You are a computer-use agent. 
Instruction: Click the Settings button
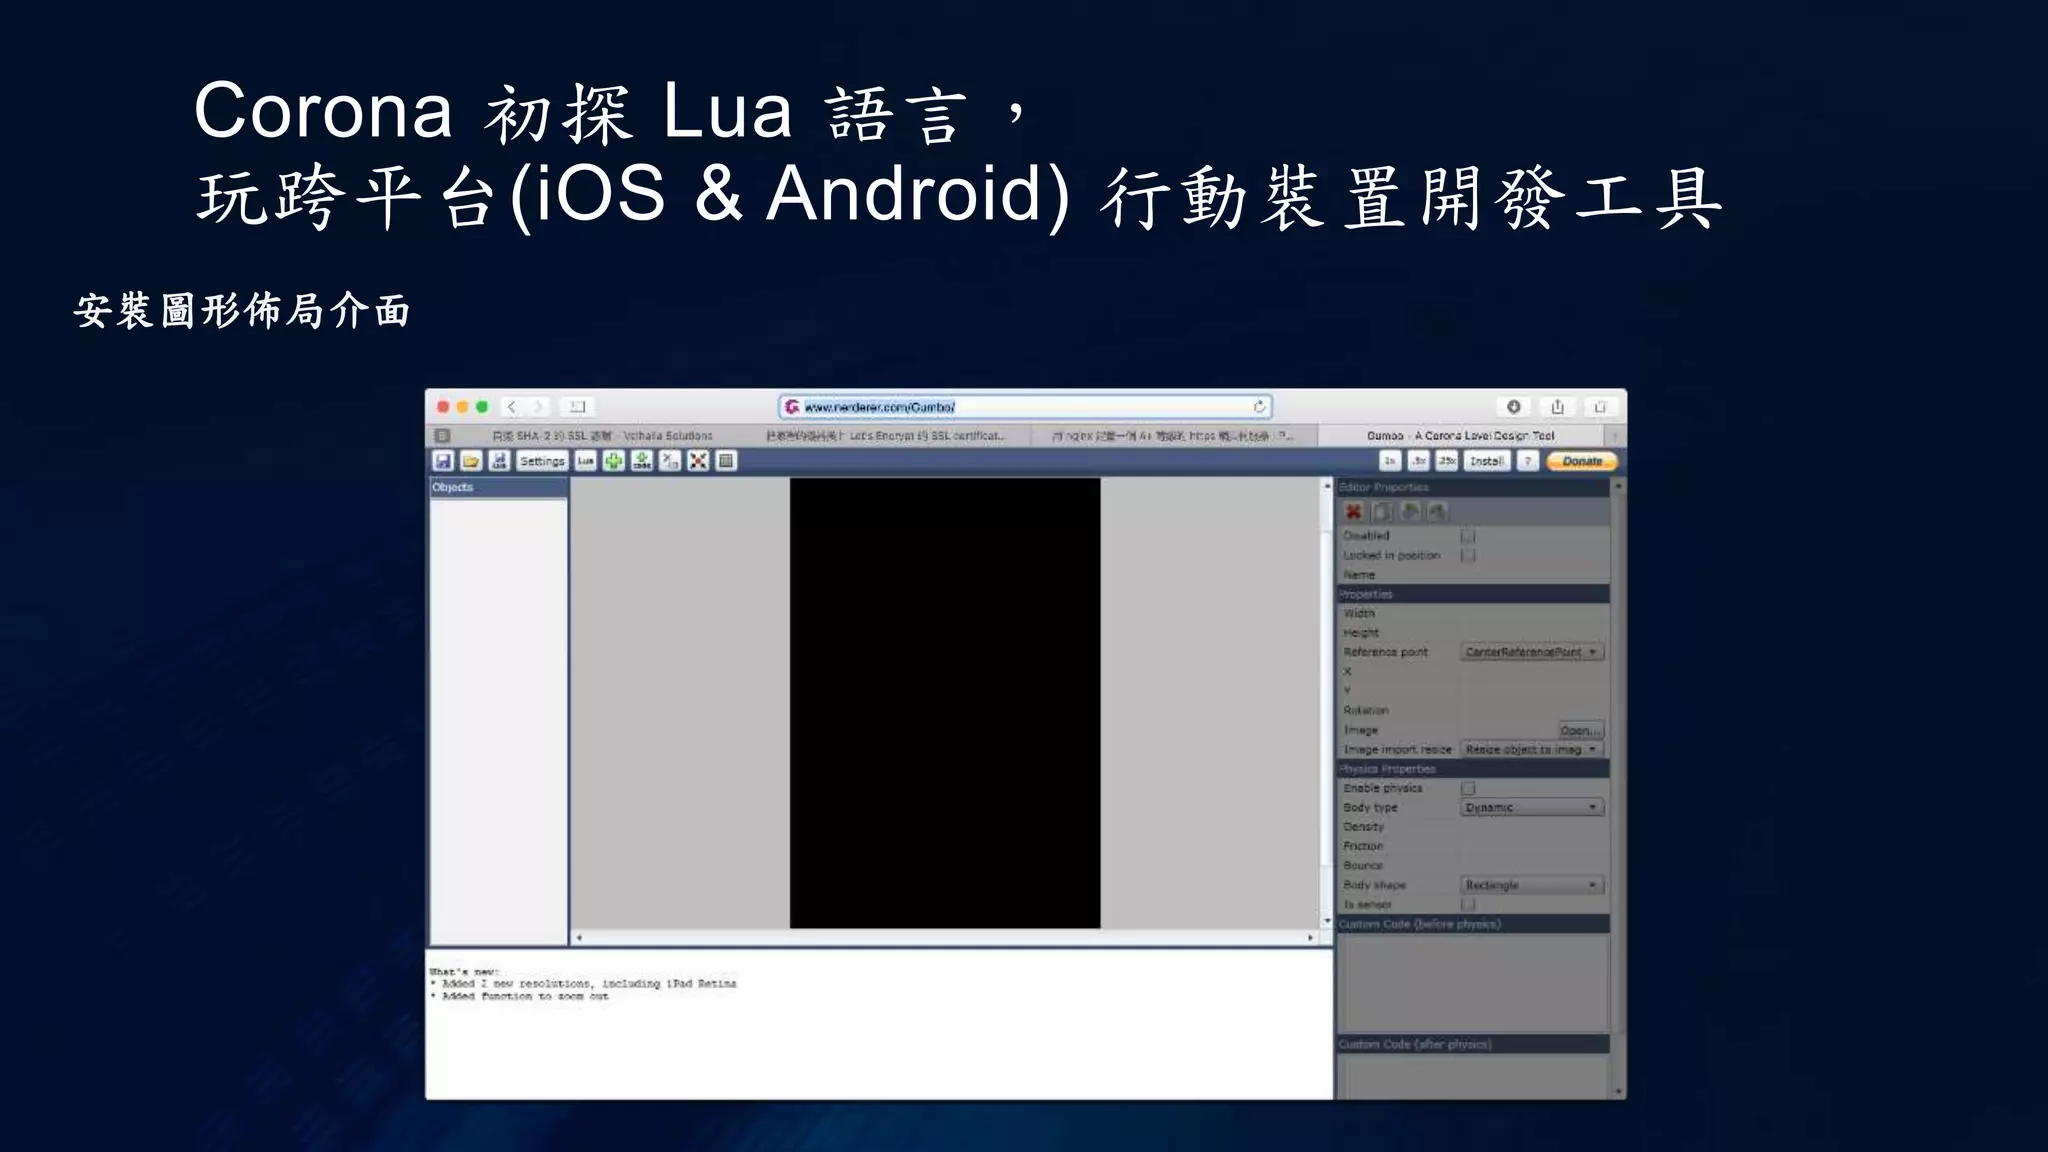[542, 461]
